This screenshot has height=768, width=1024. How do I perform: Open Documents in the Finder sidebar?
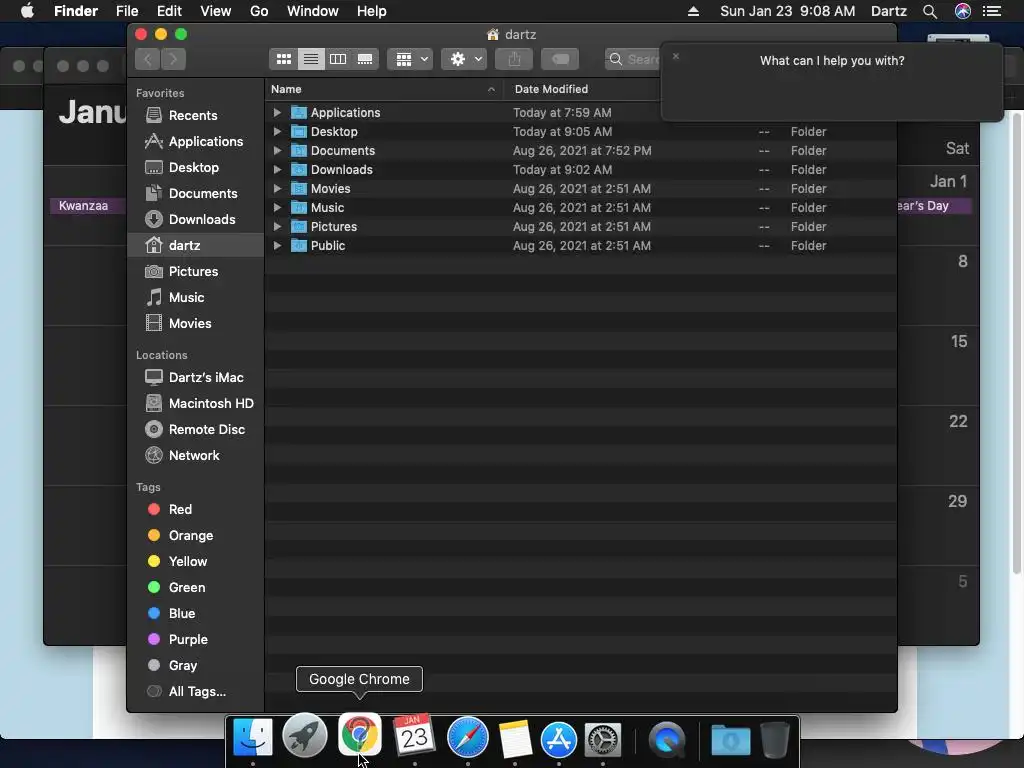(195, 194)
